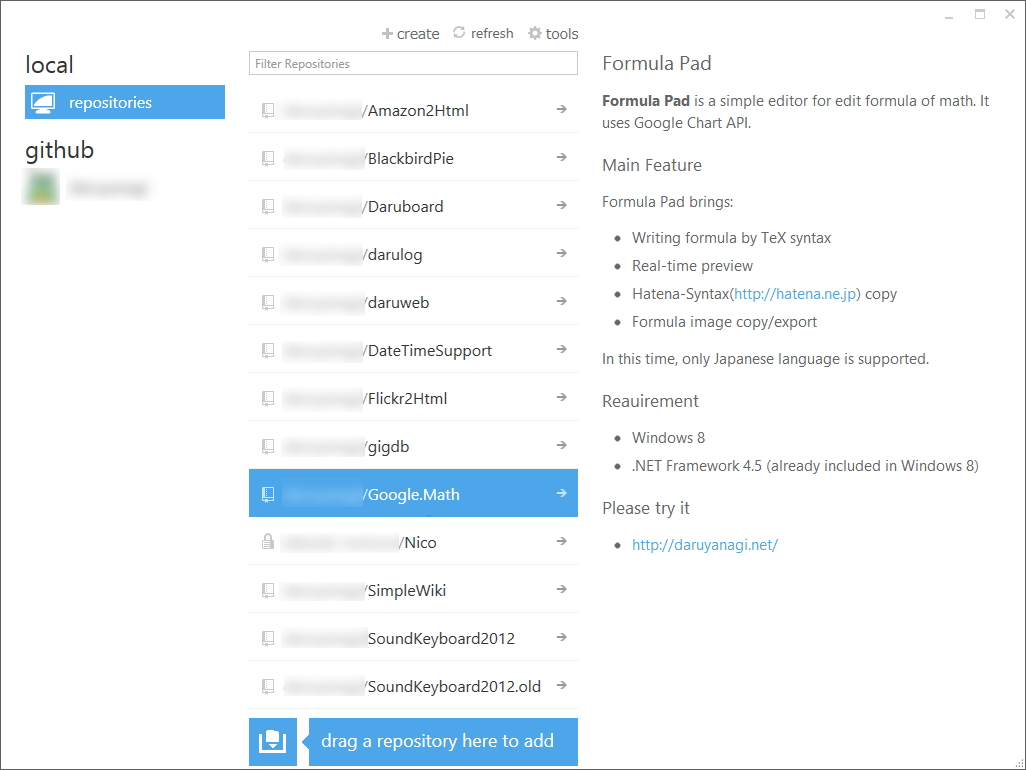Select the local section header
Image resolution: width=1026 pixels, height=770 pixels.
[48, 64]
